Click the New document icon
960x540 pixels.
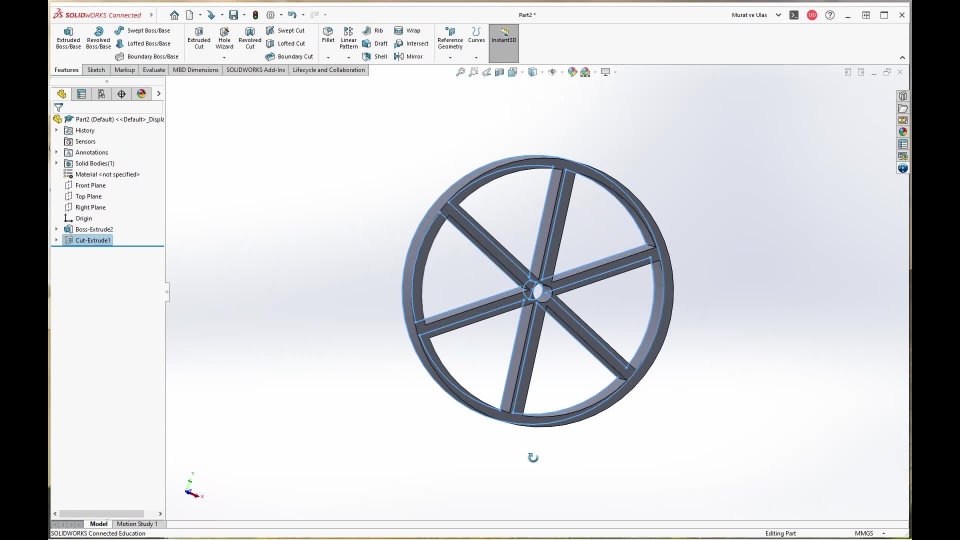coord(190,15)
